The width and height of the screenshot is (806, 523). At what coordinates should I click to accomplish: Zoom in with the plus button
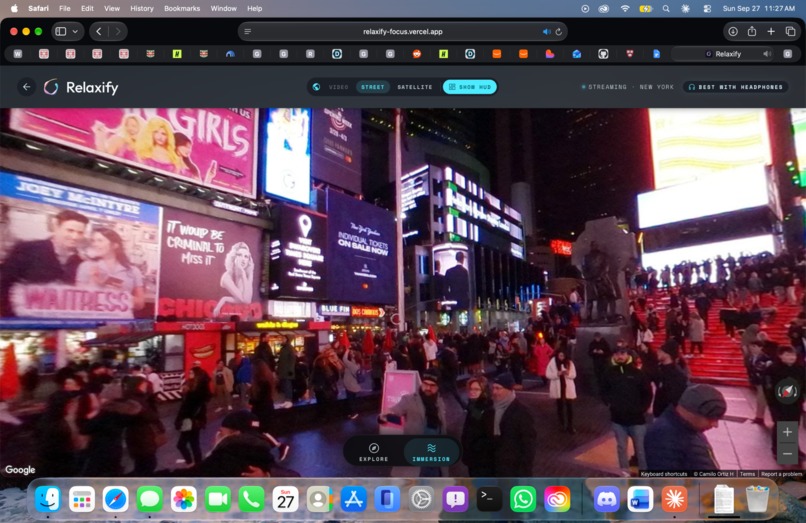[x=787, y=432]
